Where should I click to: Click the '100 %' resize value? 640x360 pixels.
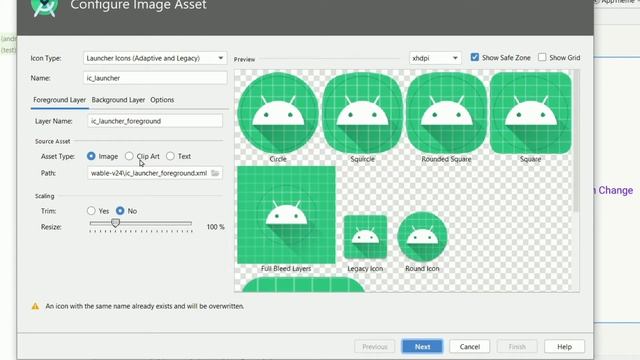(x=216, y=227)
